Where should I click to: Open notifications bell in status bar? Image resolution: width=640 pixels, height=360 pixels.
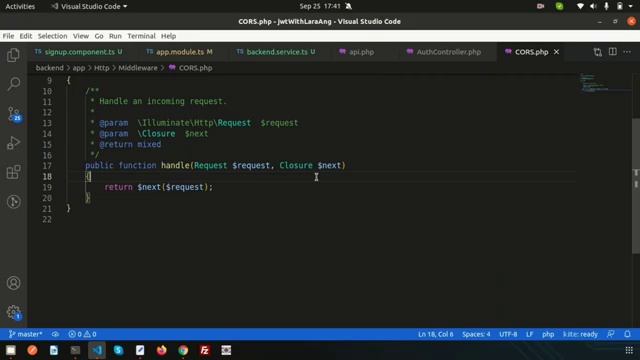click(627, 334)
